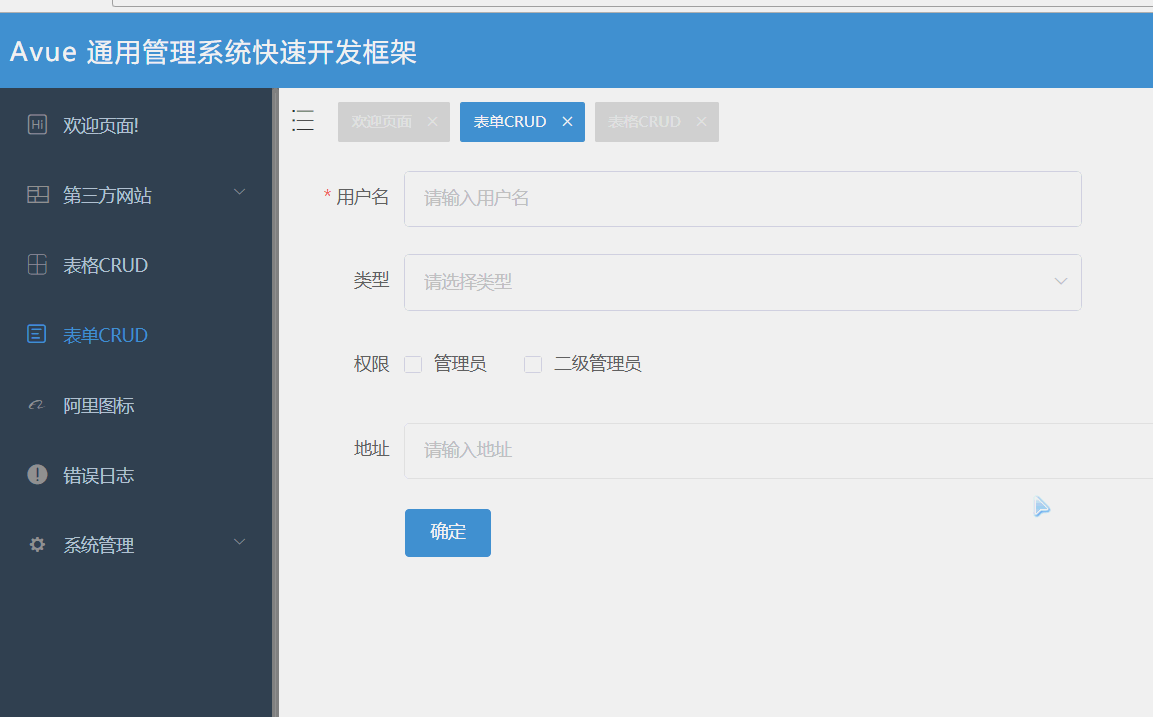This screenshot has width=1153, height=717.
Task: Open 第三方网站 in the sidebar
Action: (x=136, y=195)
